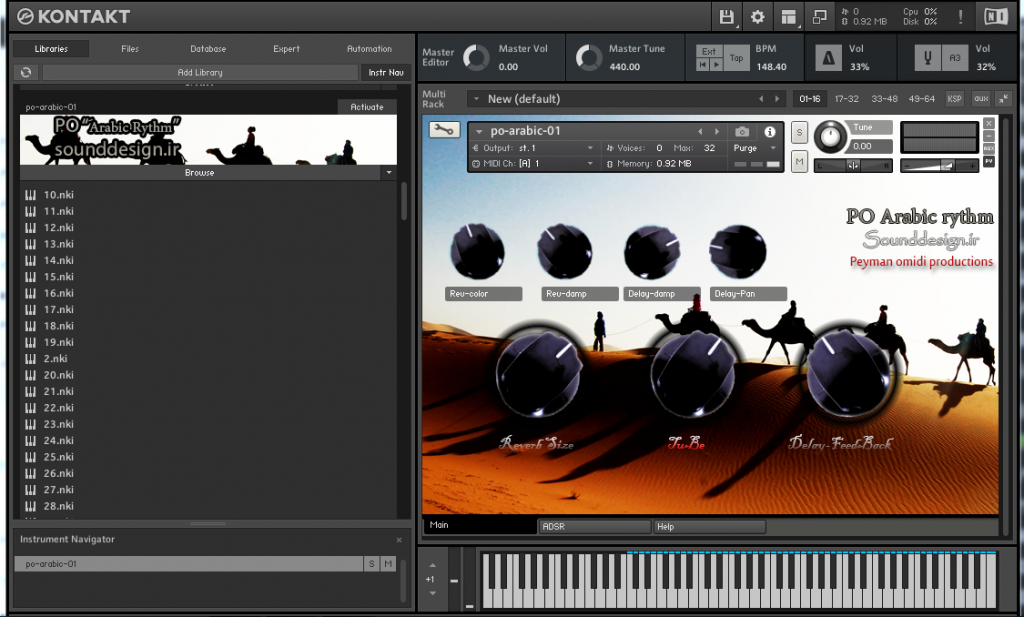
Task: Open the workspace layout panel icon
Action: tap(789, 17)
